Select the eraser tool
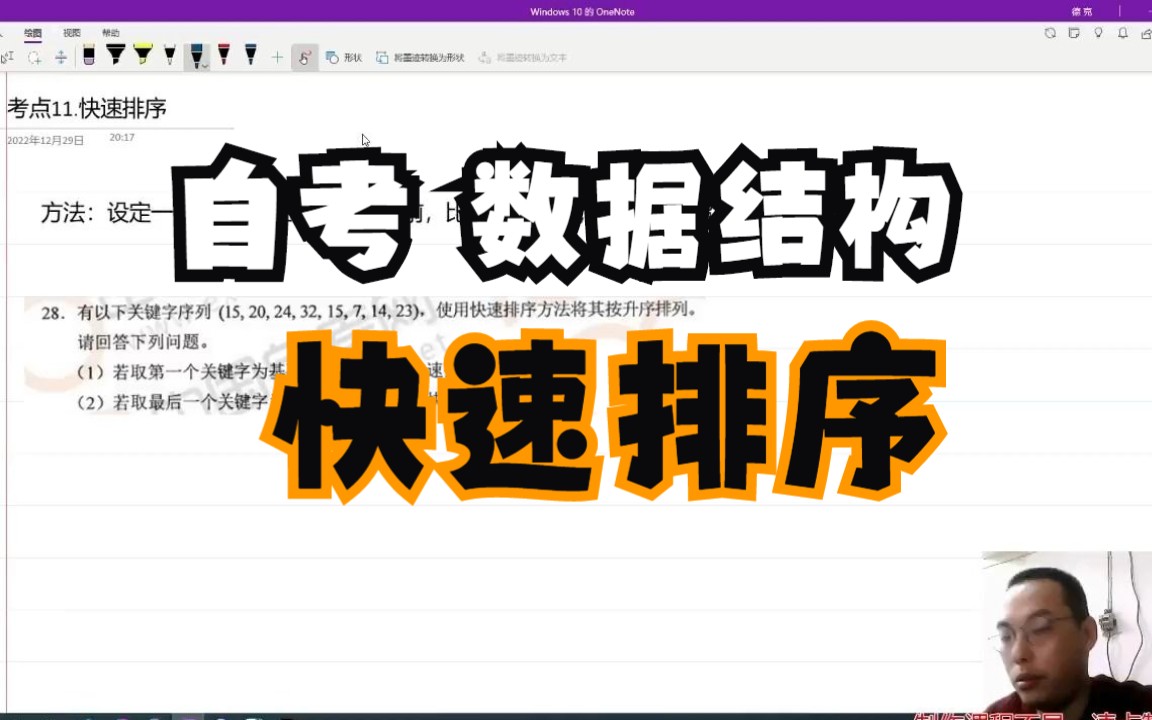Image resolution: width=1152 pixels, height=720 pixels. tap(89, 57)
